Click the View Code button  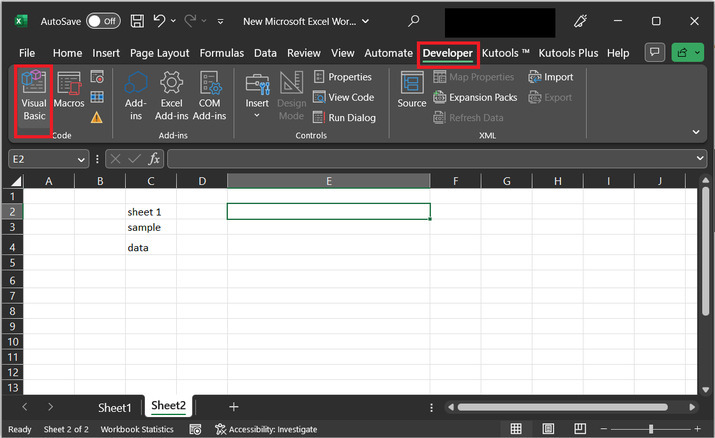[343, 97]
